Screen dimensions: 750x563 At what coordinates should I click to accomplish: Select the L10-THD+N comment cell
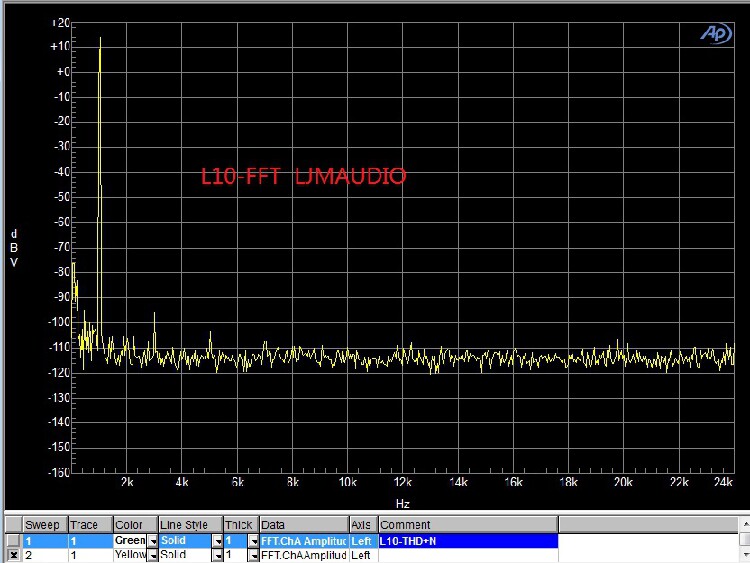468,541
